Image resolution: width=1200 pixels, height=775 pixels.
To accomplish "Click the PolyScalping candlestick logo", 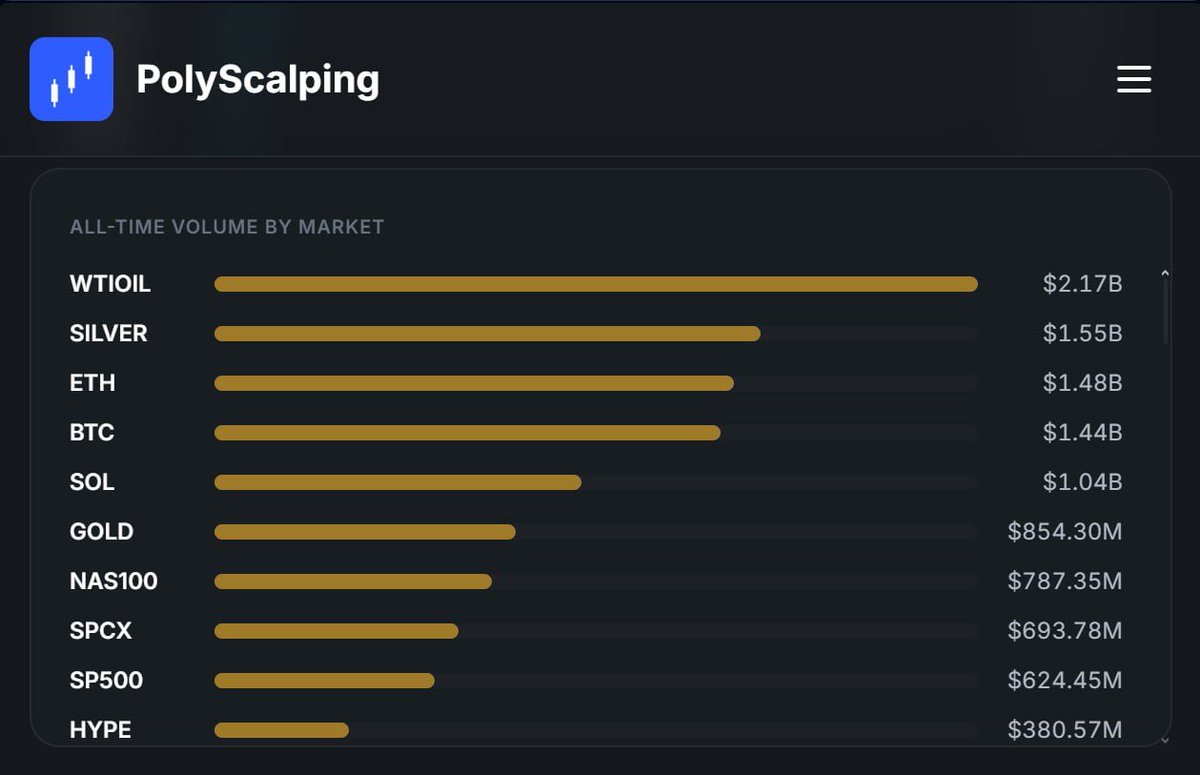I will point(71,79).
